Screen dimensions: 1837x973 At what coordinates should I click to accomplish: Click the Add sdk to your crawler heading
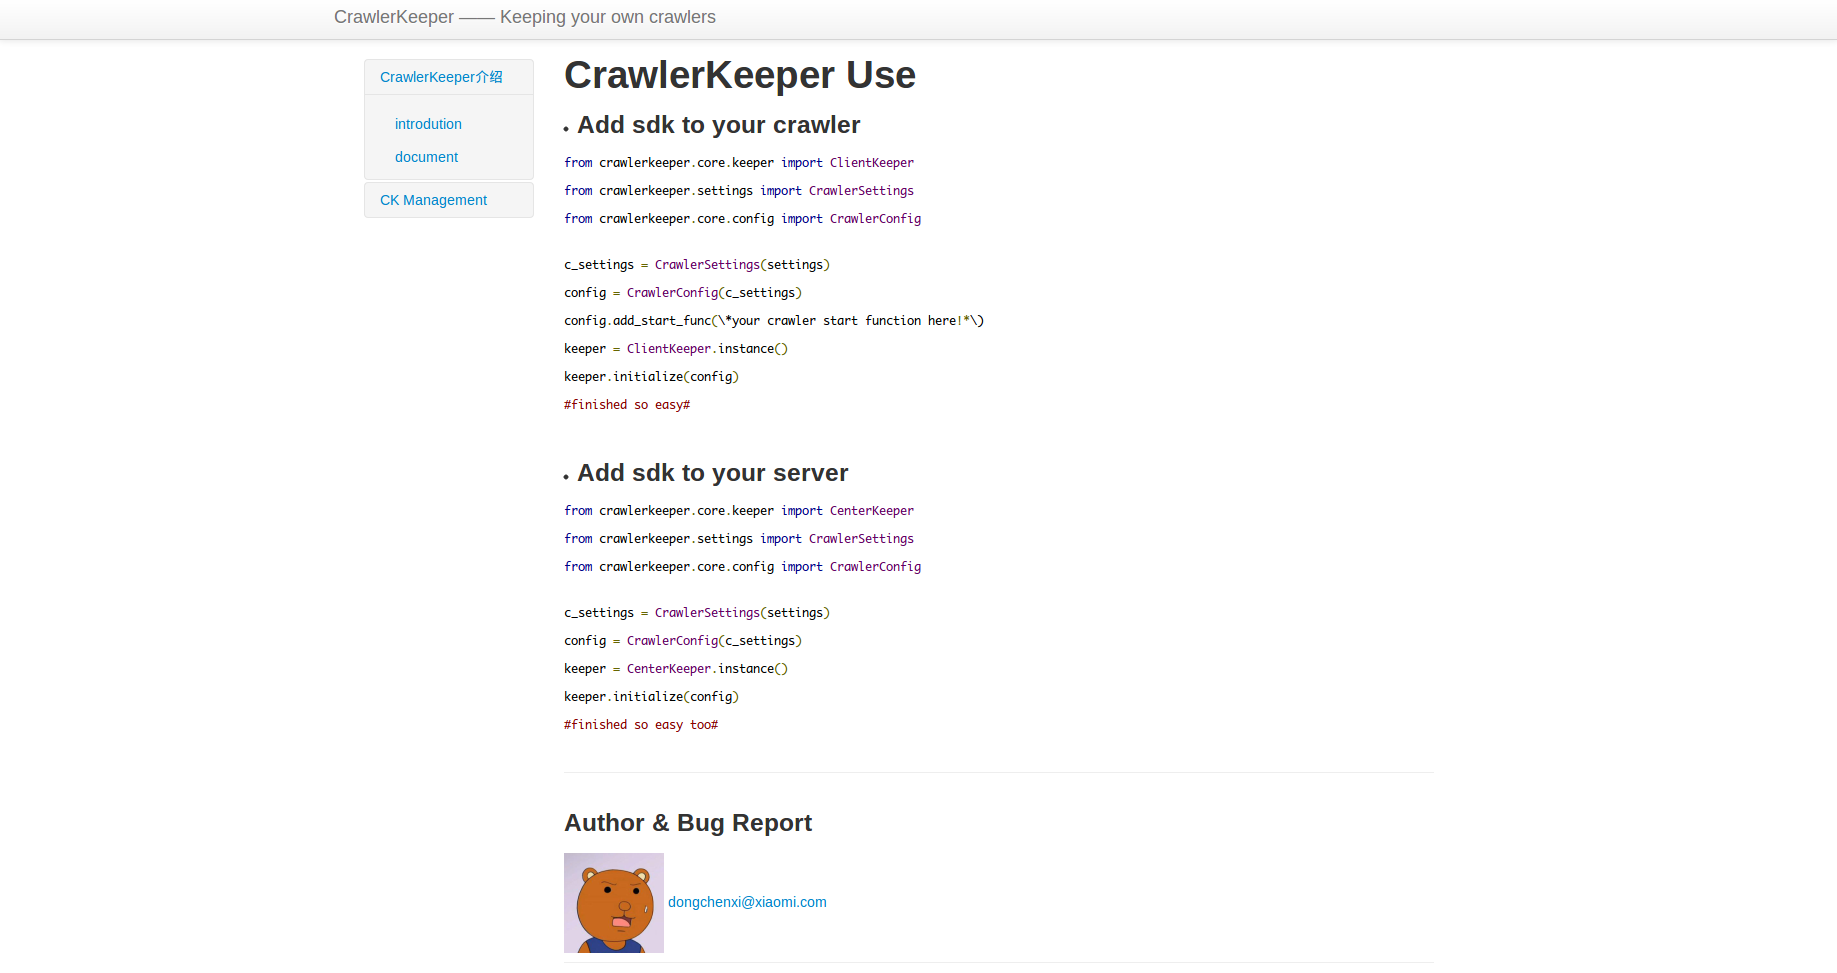[718, 125]
